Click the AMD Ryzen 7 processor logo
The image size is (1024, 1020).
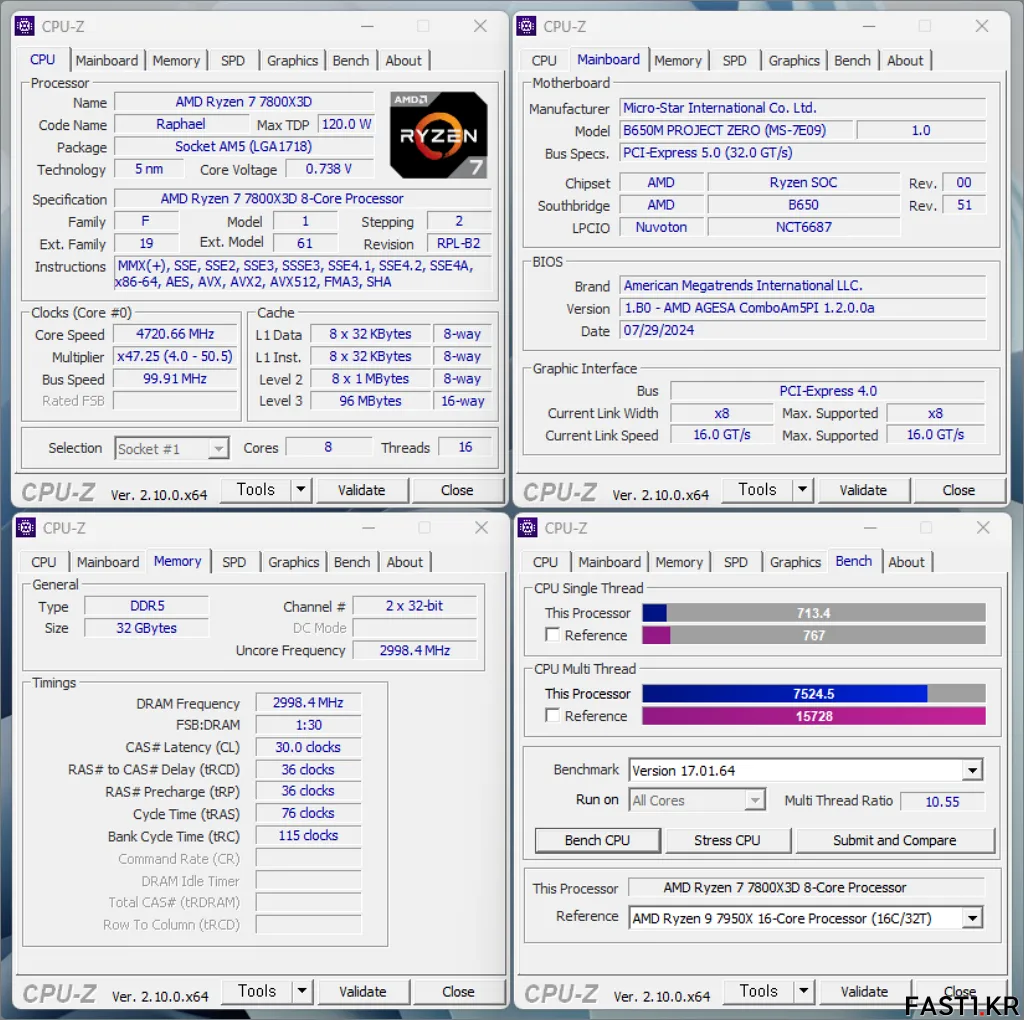tap(438, 135)
